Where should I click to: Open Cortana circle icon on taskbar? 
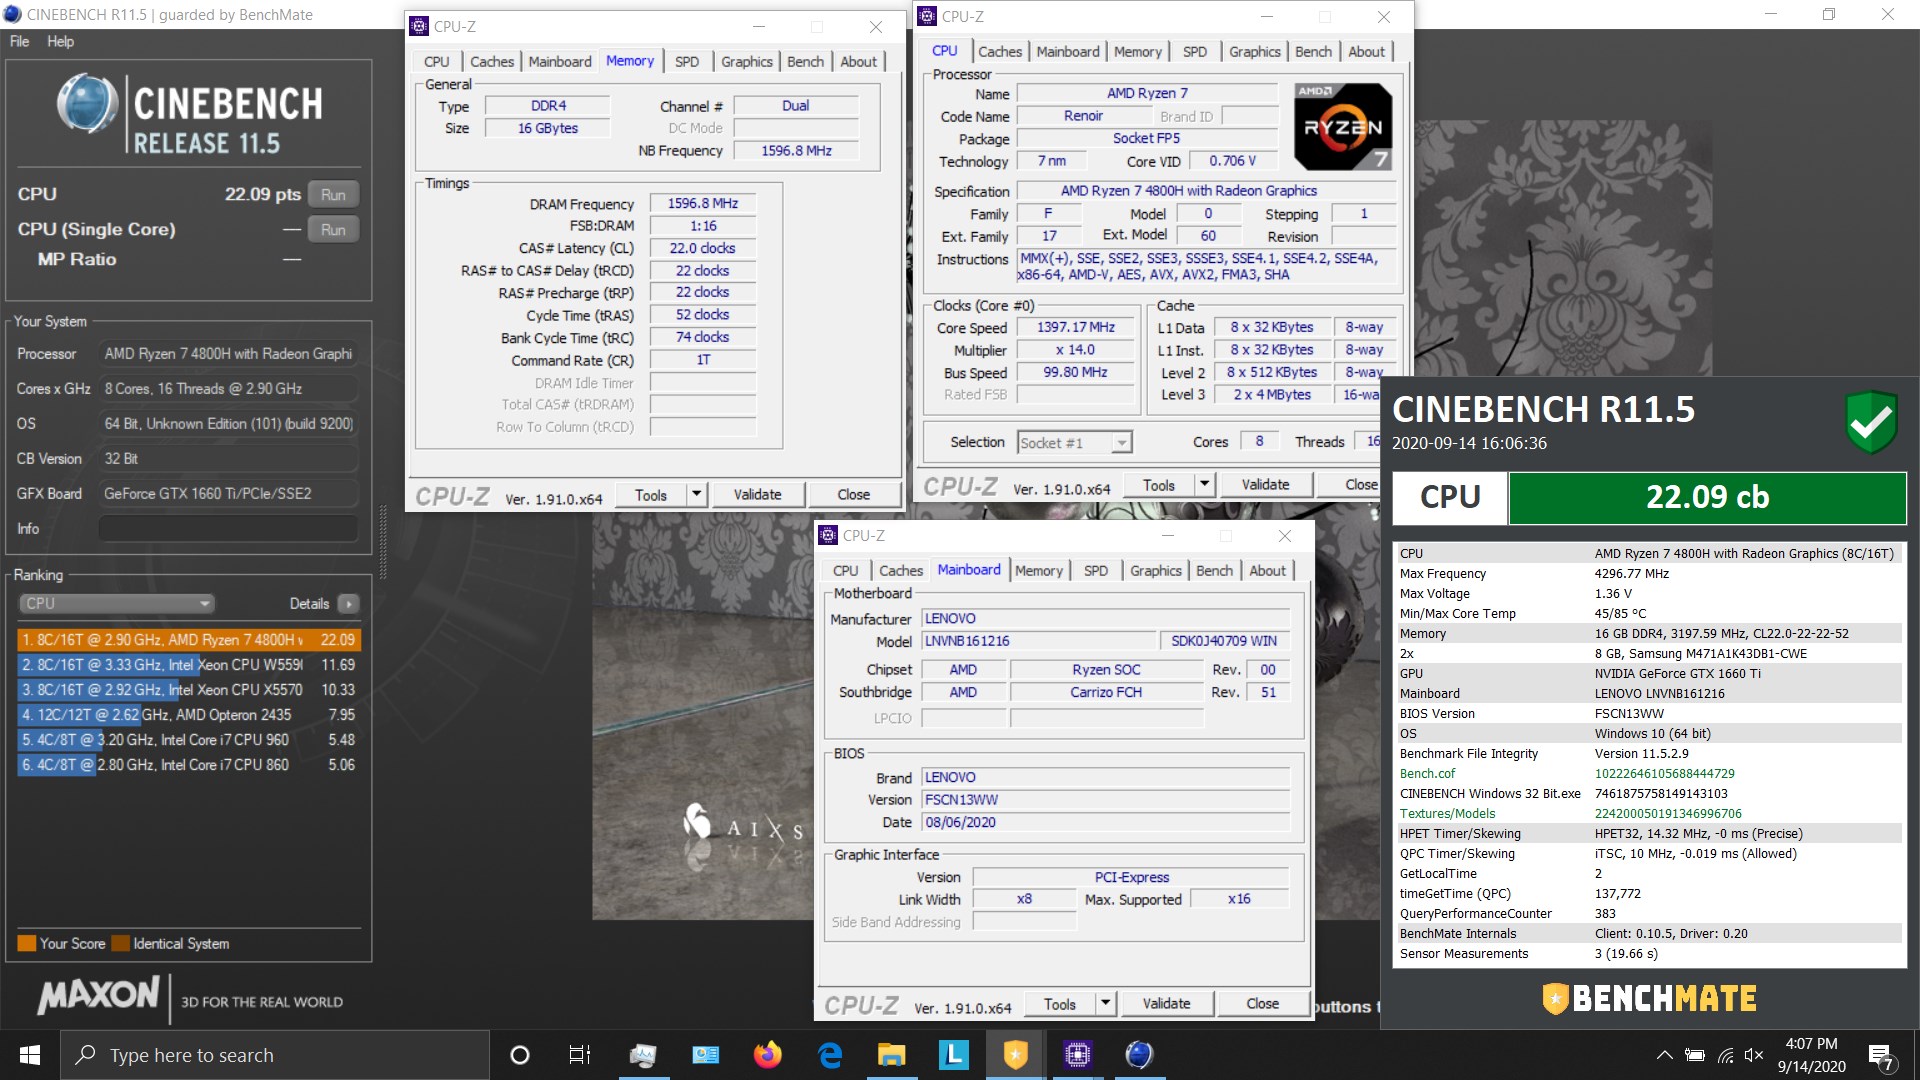tap(519, 1055)
